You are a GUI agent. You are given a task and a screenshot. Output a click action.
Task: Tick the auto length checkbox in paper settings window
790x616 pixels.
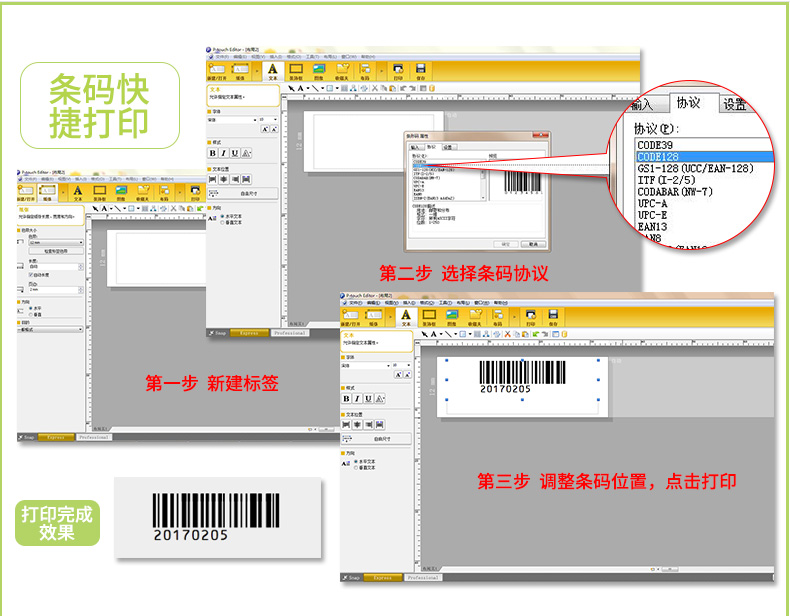[31, 275]
